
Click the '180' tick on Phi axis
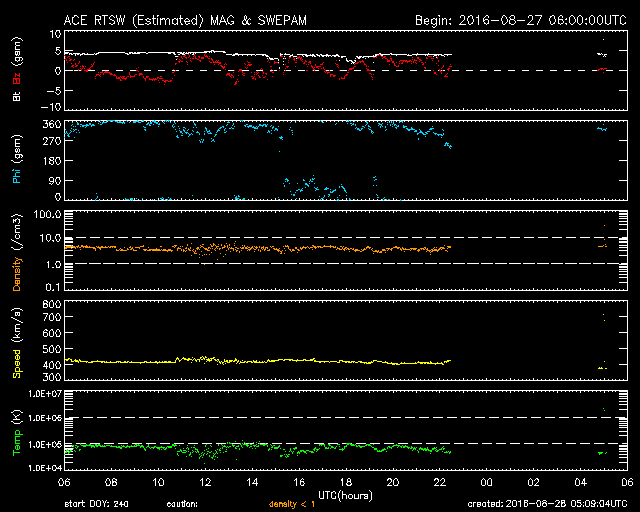tap(52, 161)
